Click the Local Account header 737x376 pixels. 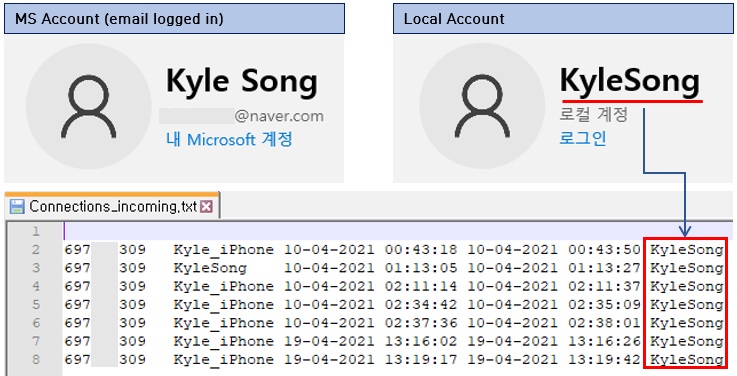tap(563, 19)
